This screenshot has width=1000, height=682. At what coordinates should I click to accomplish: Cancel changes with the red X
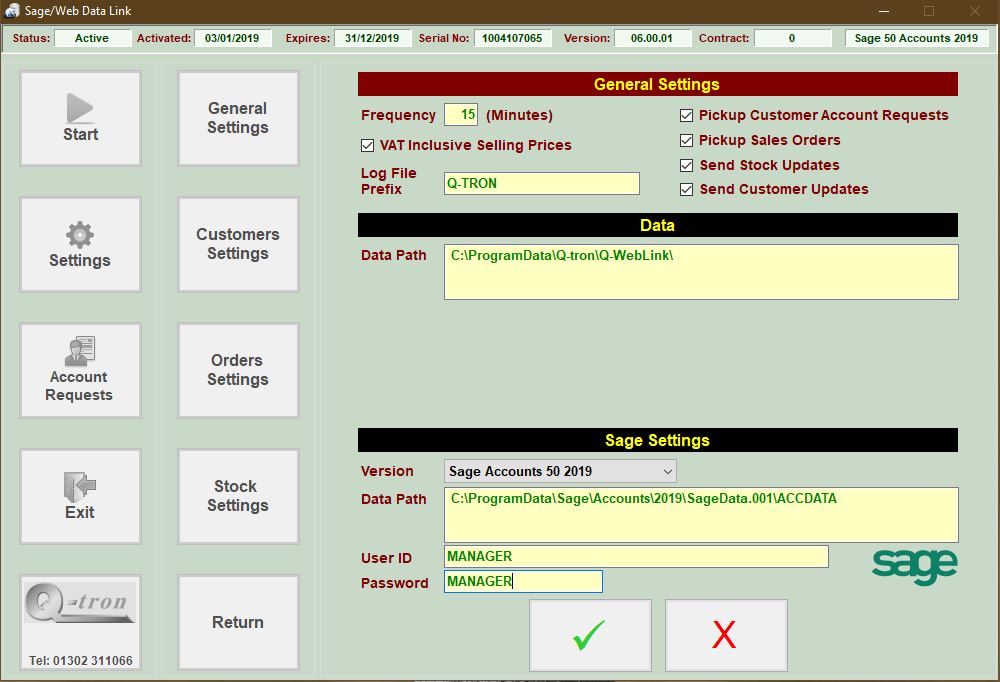[x=726, y=635]
